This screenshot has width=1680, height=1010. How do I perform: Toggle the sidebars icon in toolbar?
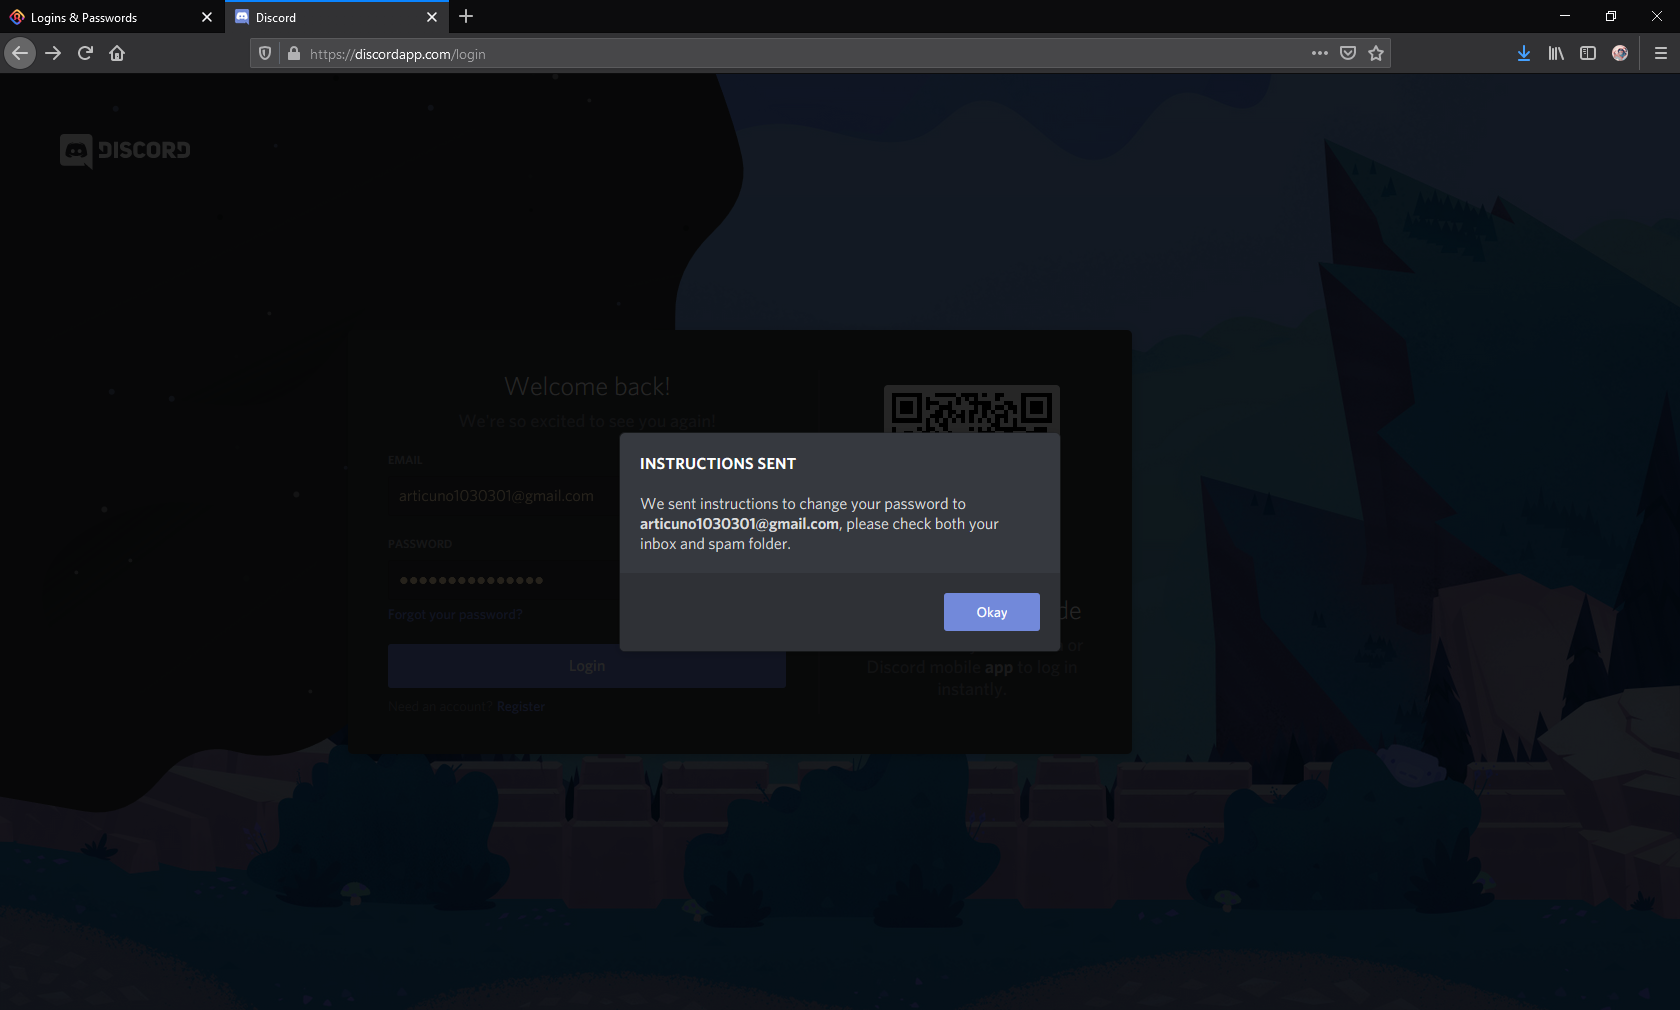(1588, 53)
